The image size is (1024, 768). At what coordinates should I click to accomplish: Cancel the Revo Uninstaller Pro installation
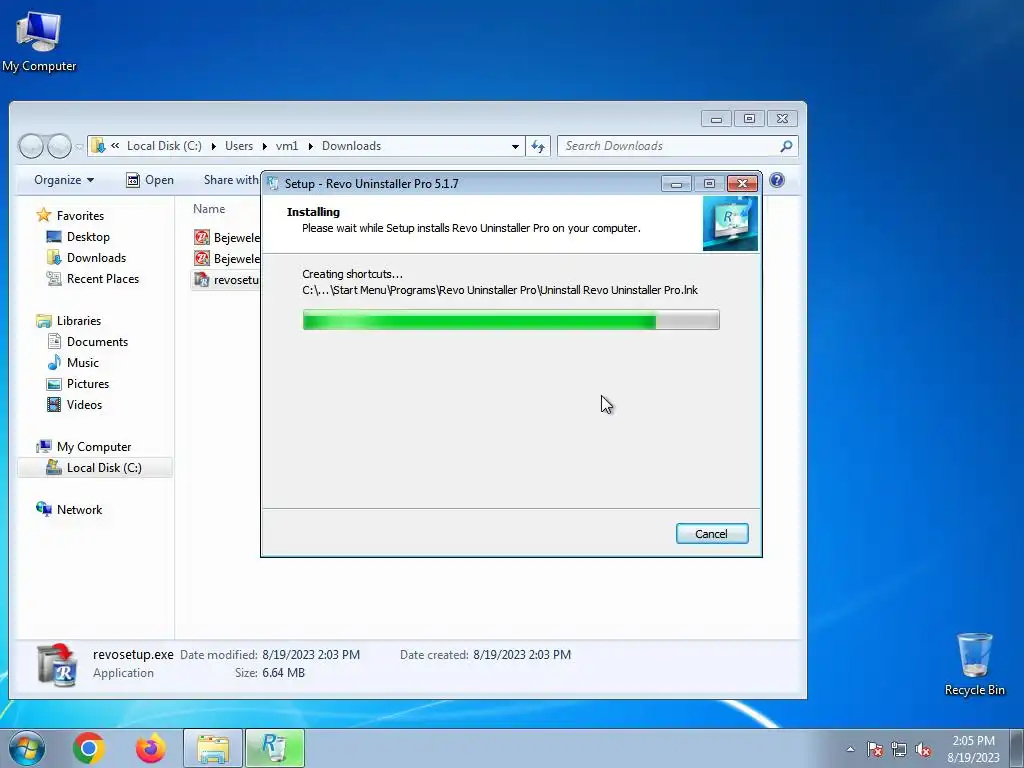click(712, 534)
